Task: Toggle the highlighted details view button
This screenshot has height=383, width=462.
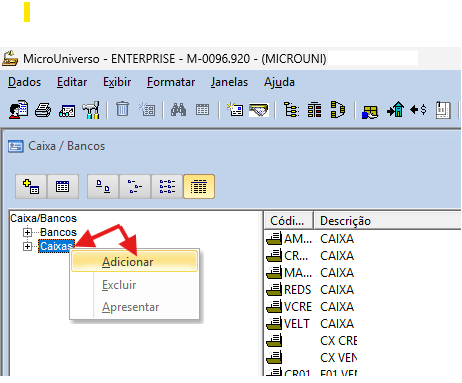Action: click(x=199, y=186)
